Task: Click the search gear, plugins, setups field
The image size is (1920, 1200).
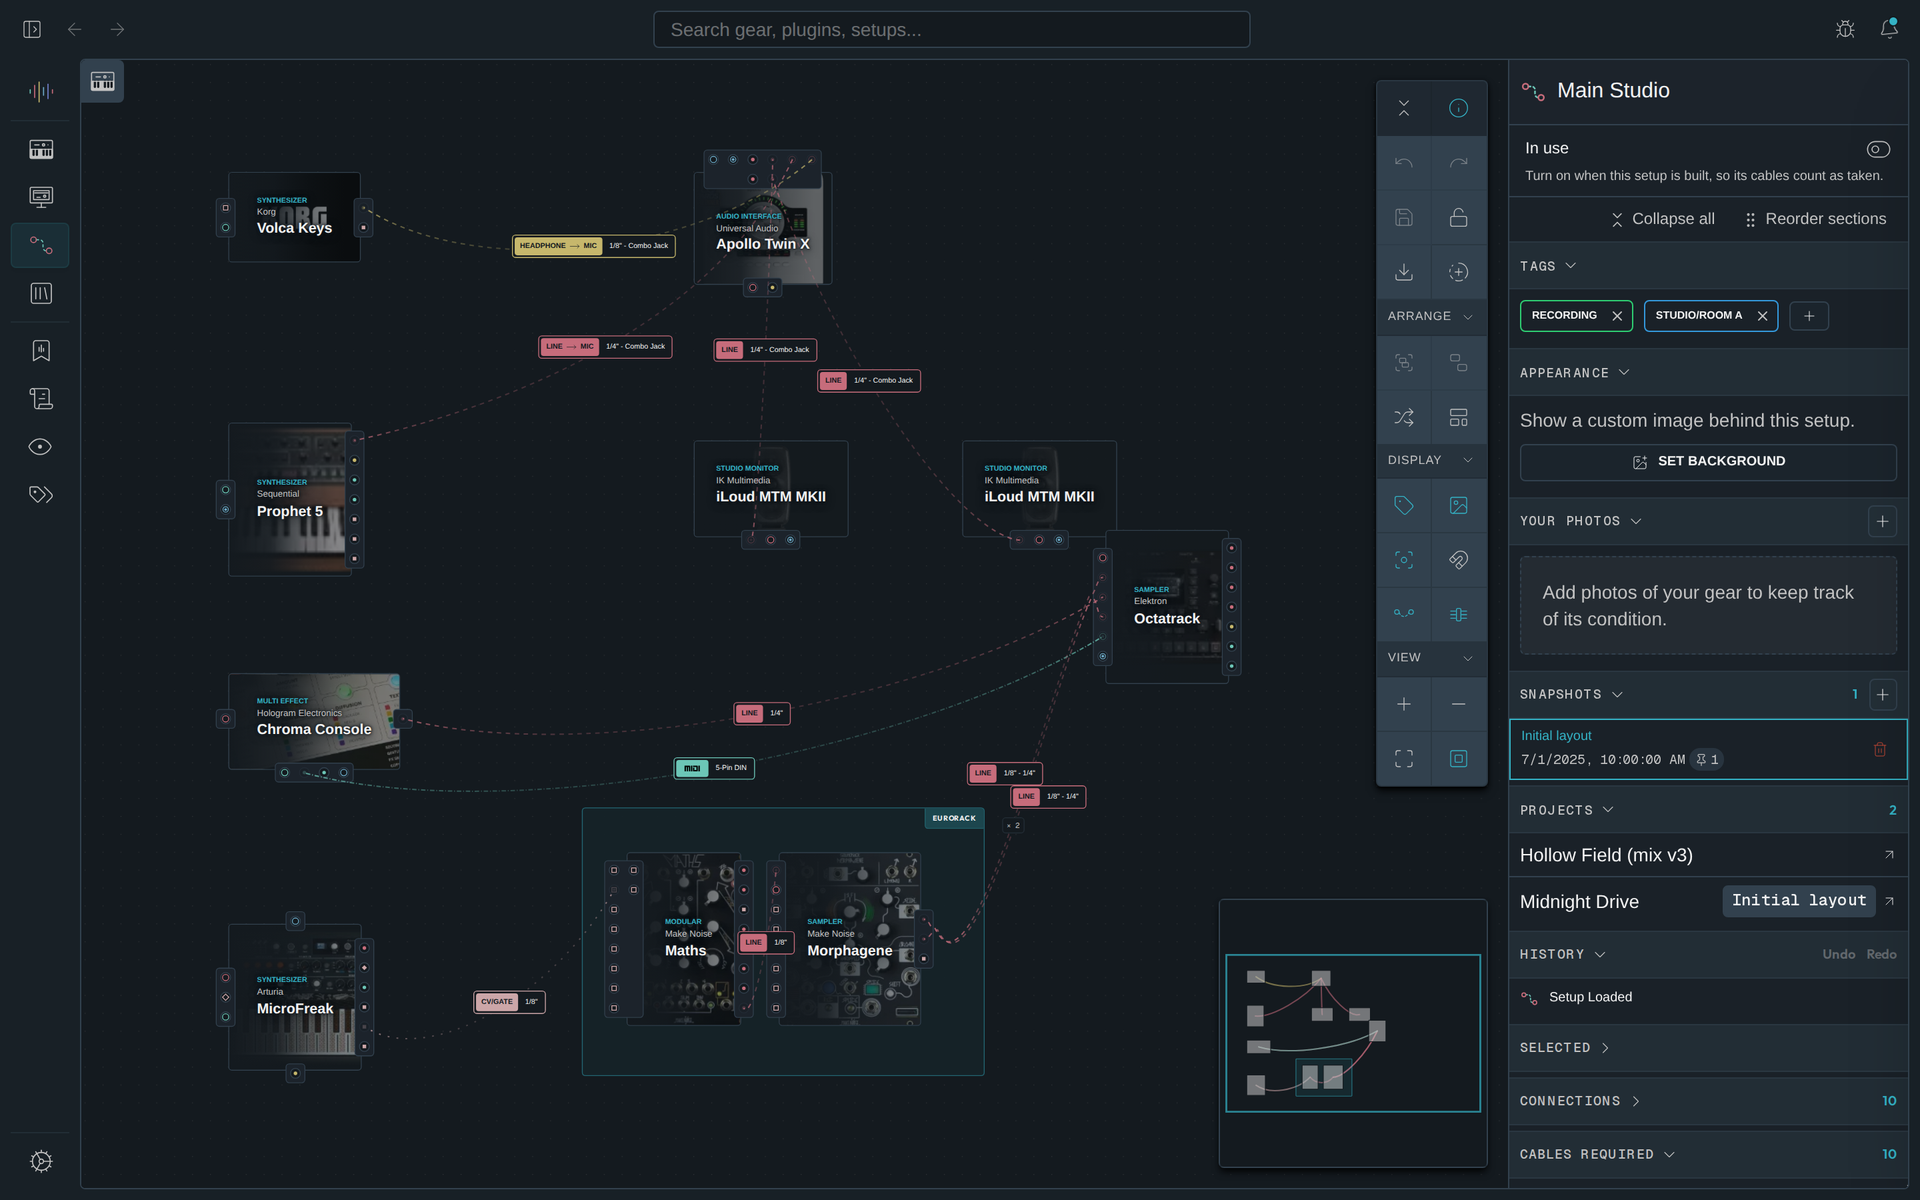Action: click(951, 30)
